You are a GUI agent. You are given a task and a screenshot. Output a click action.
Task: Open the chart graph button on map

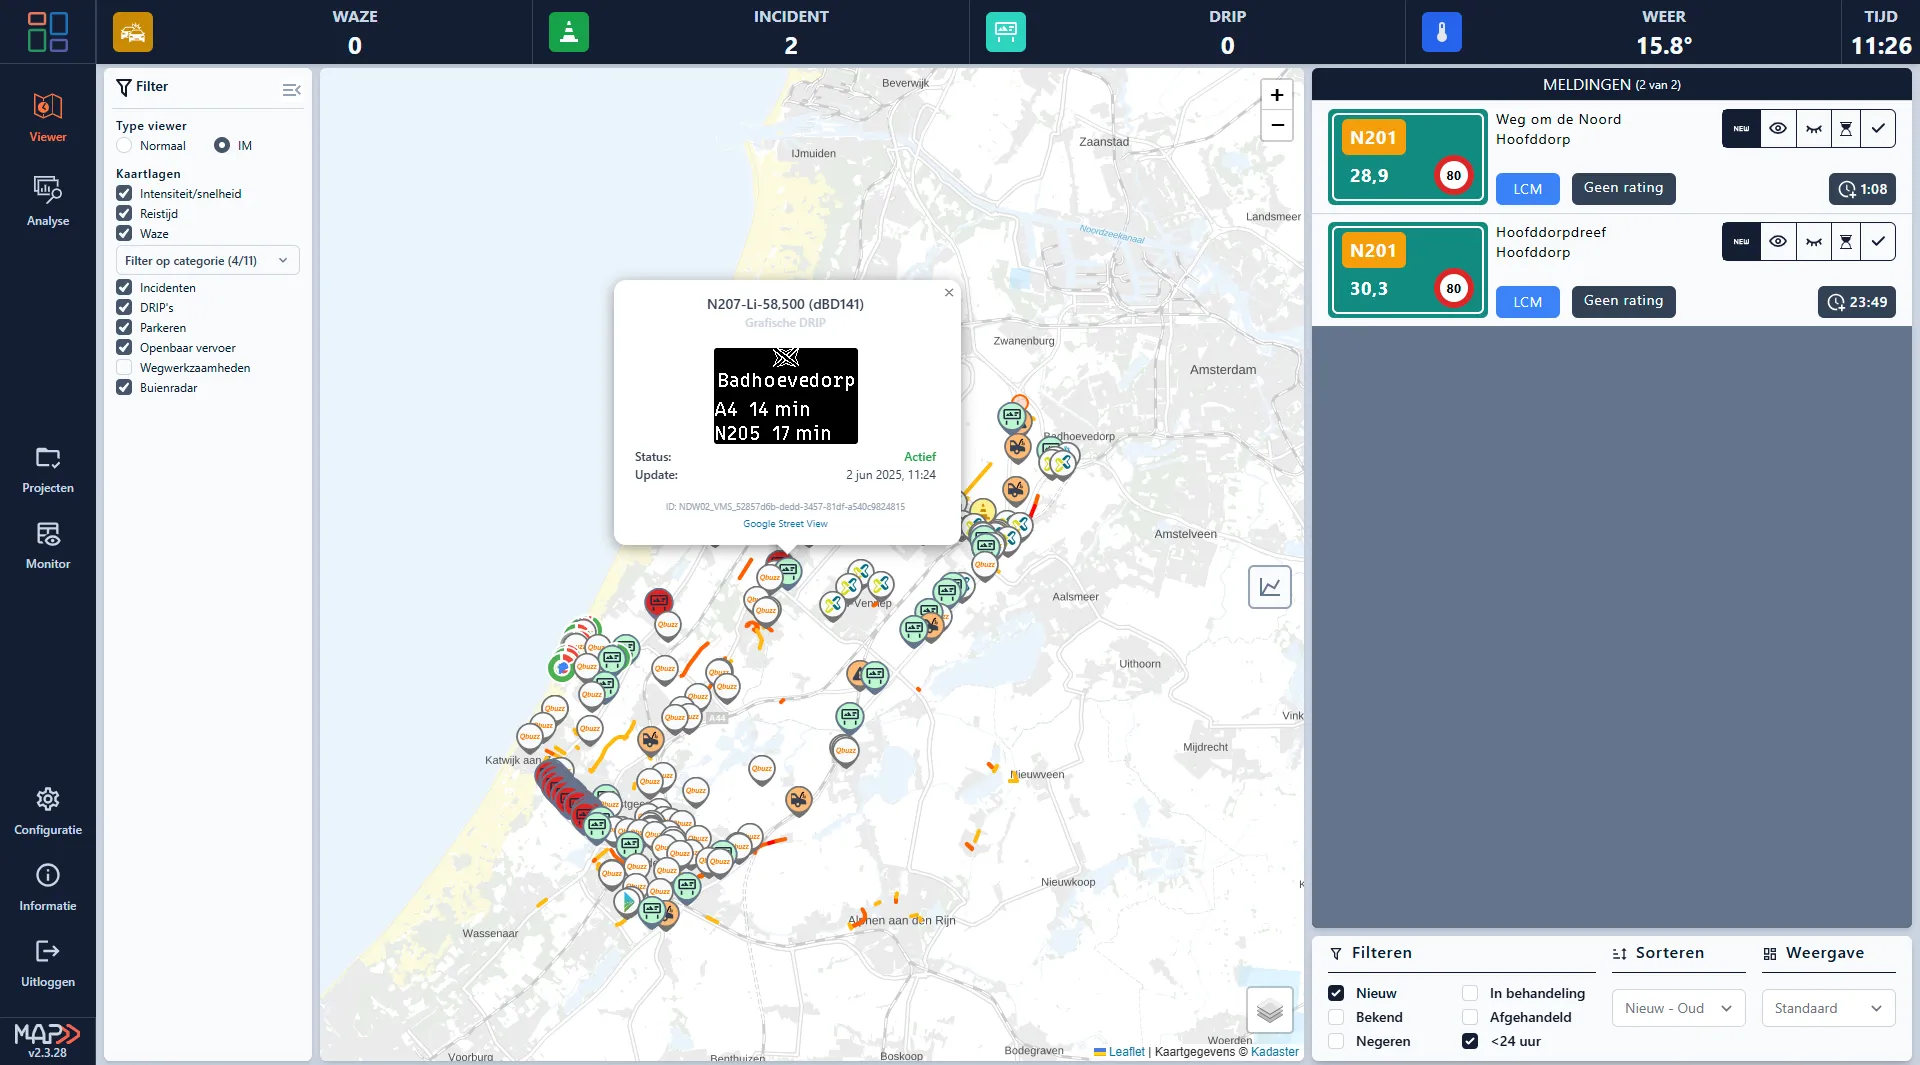coord(1269,587)
